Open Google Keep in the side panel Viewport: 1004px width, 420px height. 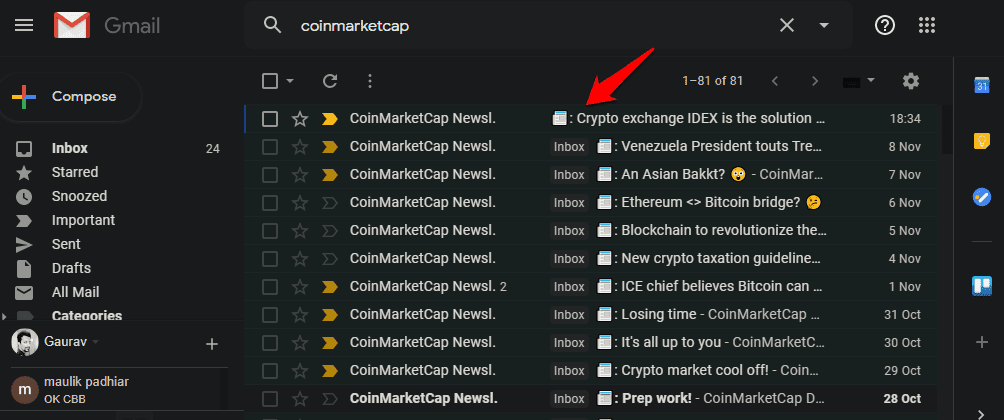pyautogui.click(x=981, y=141)
